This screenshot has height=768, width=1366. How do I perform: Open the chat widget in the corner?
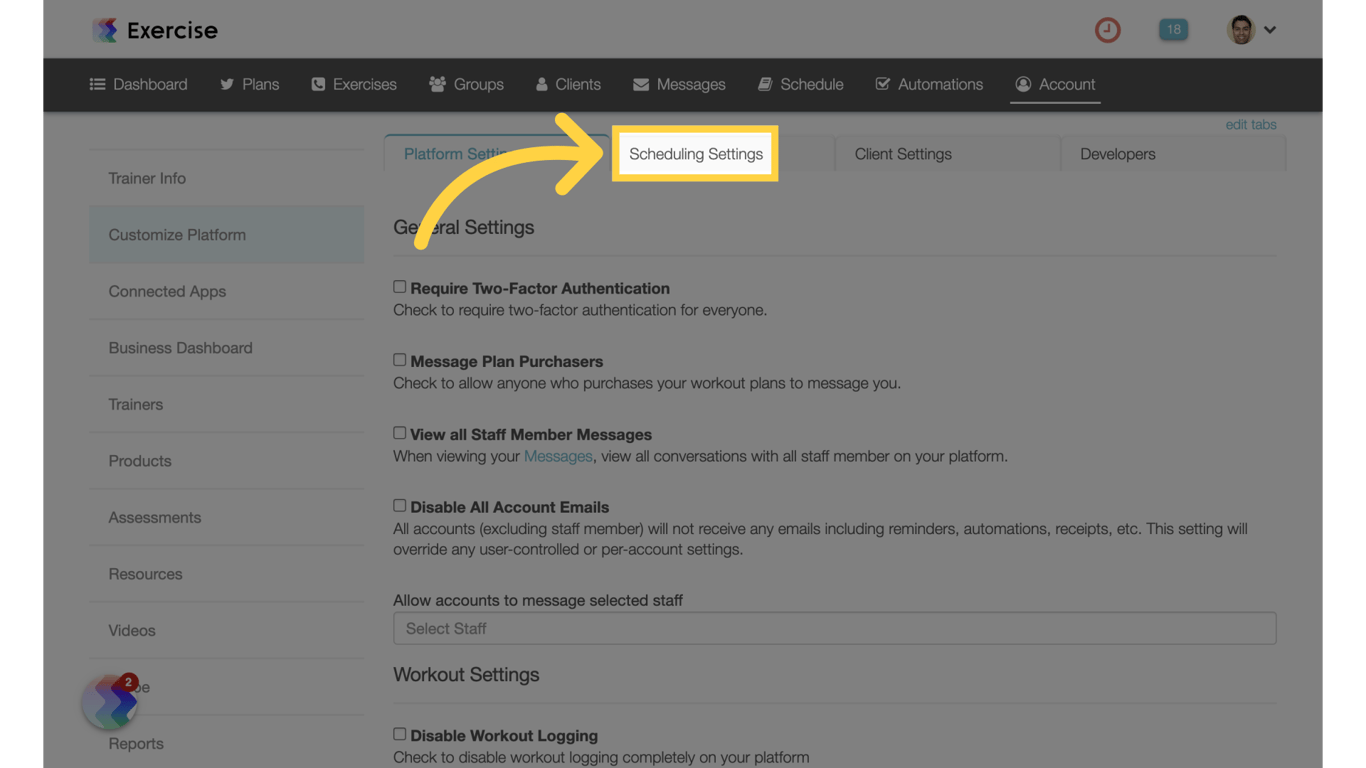(108, 702)
